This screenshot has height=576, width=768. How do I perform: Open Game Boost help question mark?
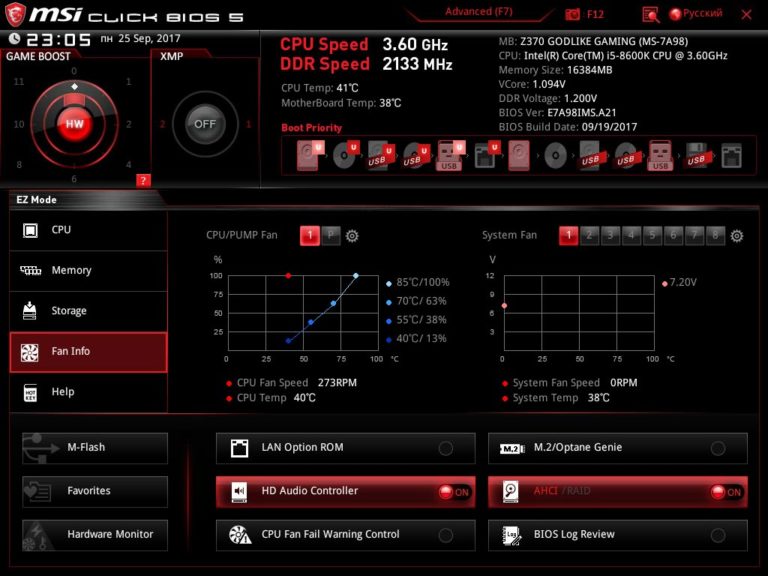[x=143, y=180]
